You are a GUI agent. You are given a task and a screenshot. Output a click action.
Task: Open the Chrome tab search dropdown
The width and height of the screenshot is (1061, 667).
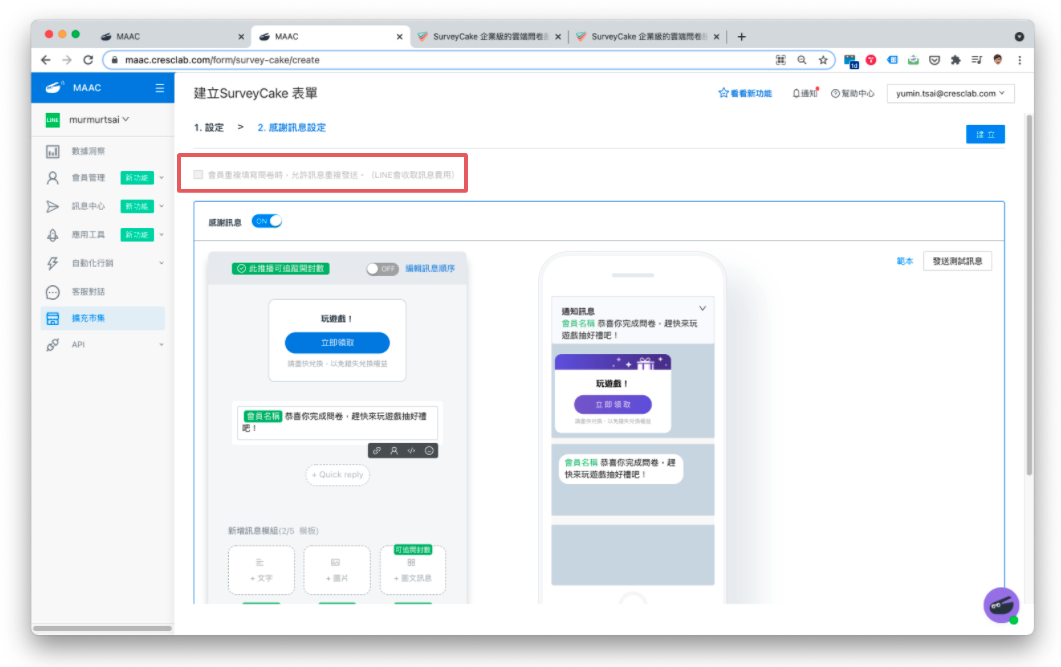[1019, 37]
